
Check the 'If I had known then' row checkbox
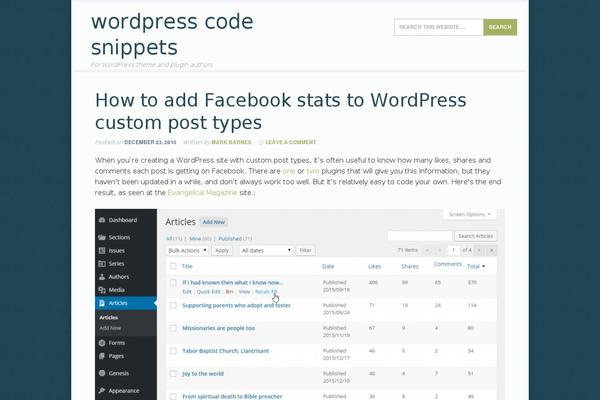[x=173, y=282]
